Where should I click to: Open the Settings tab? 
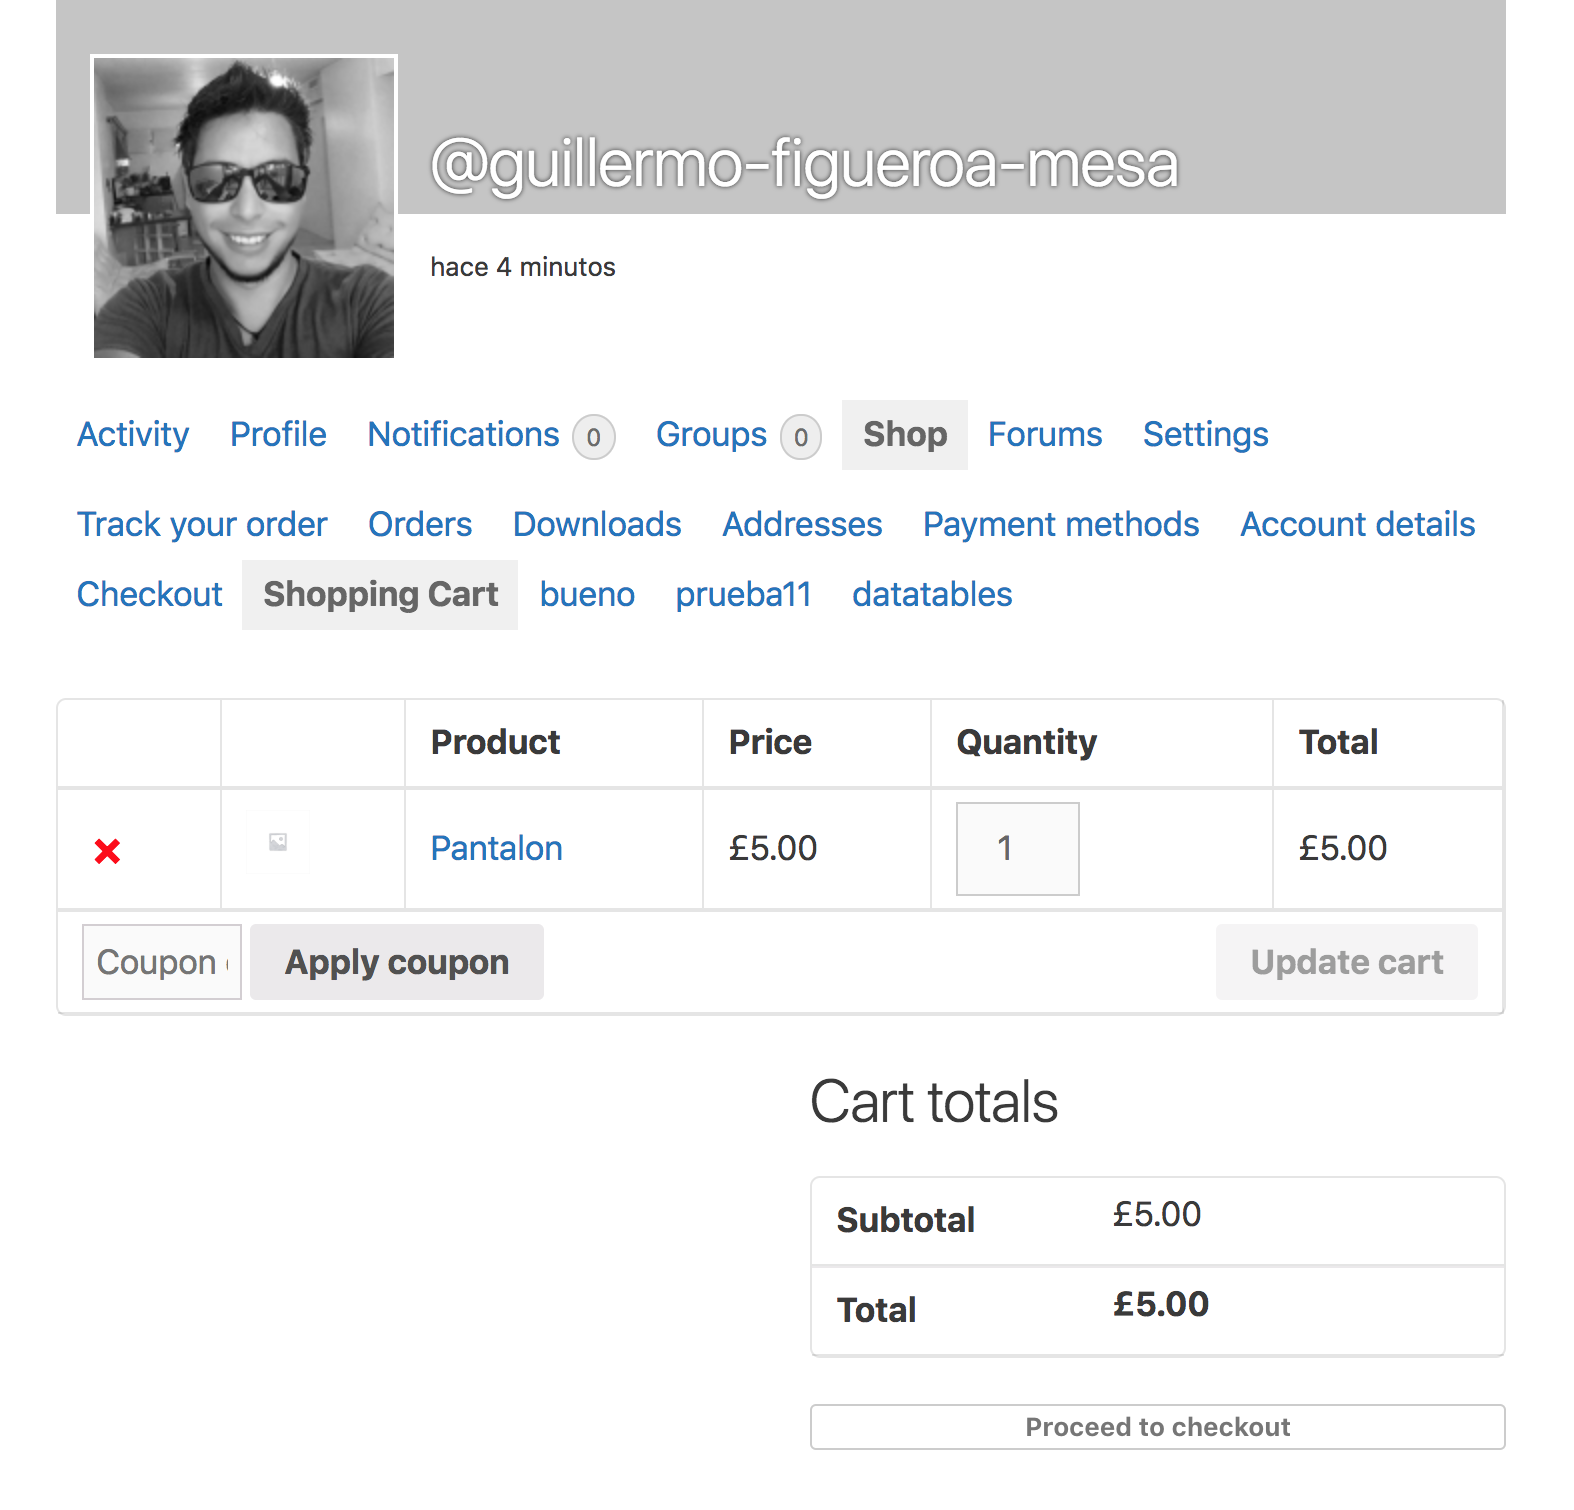[1205, 435]
